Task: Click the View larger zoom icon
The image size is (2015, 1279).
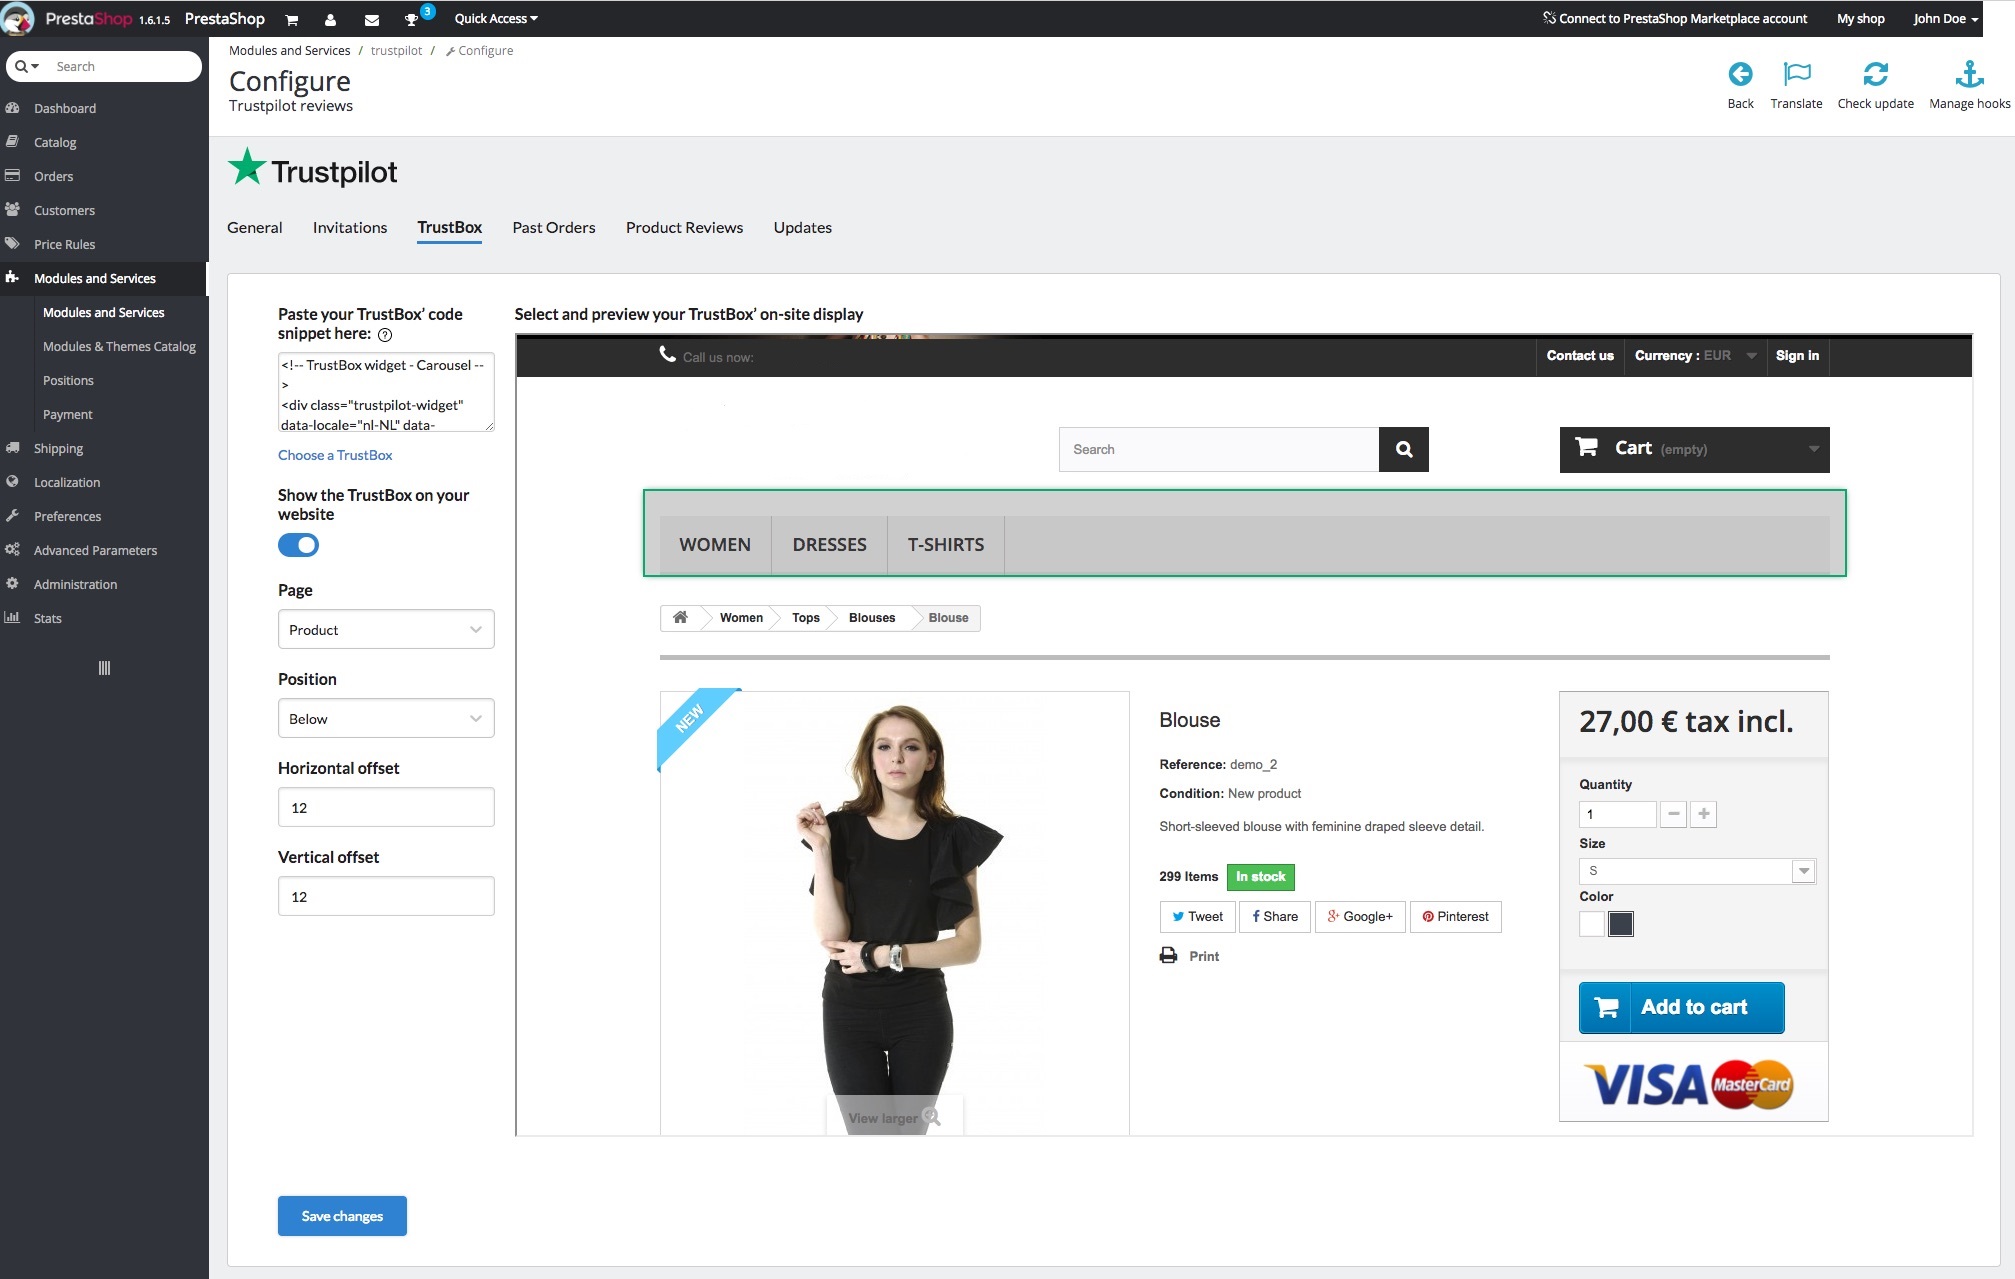Action: (931, 1117)
